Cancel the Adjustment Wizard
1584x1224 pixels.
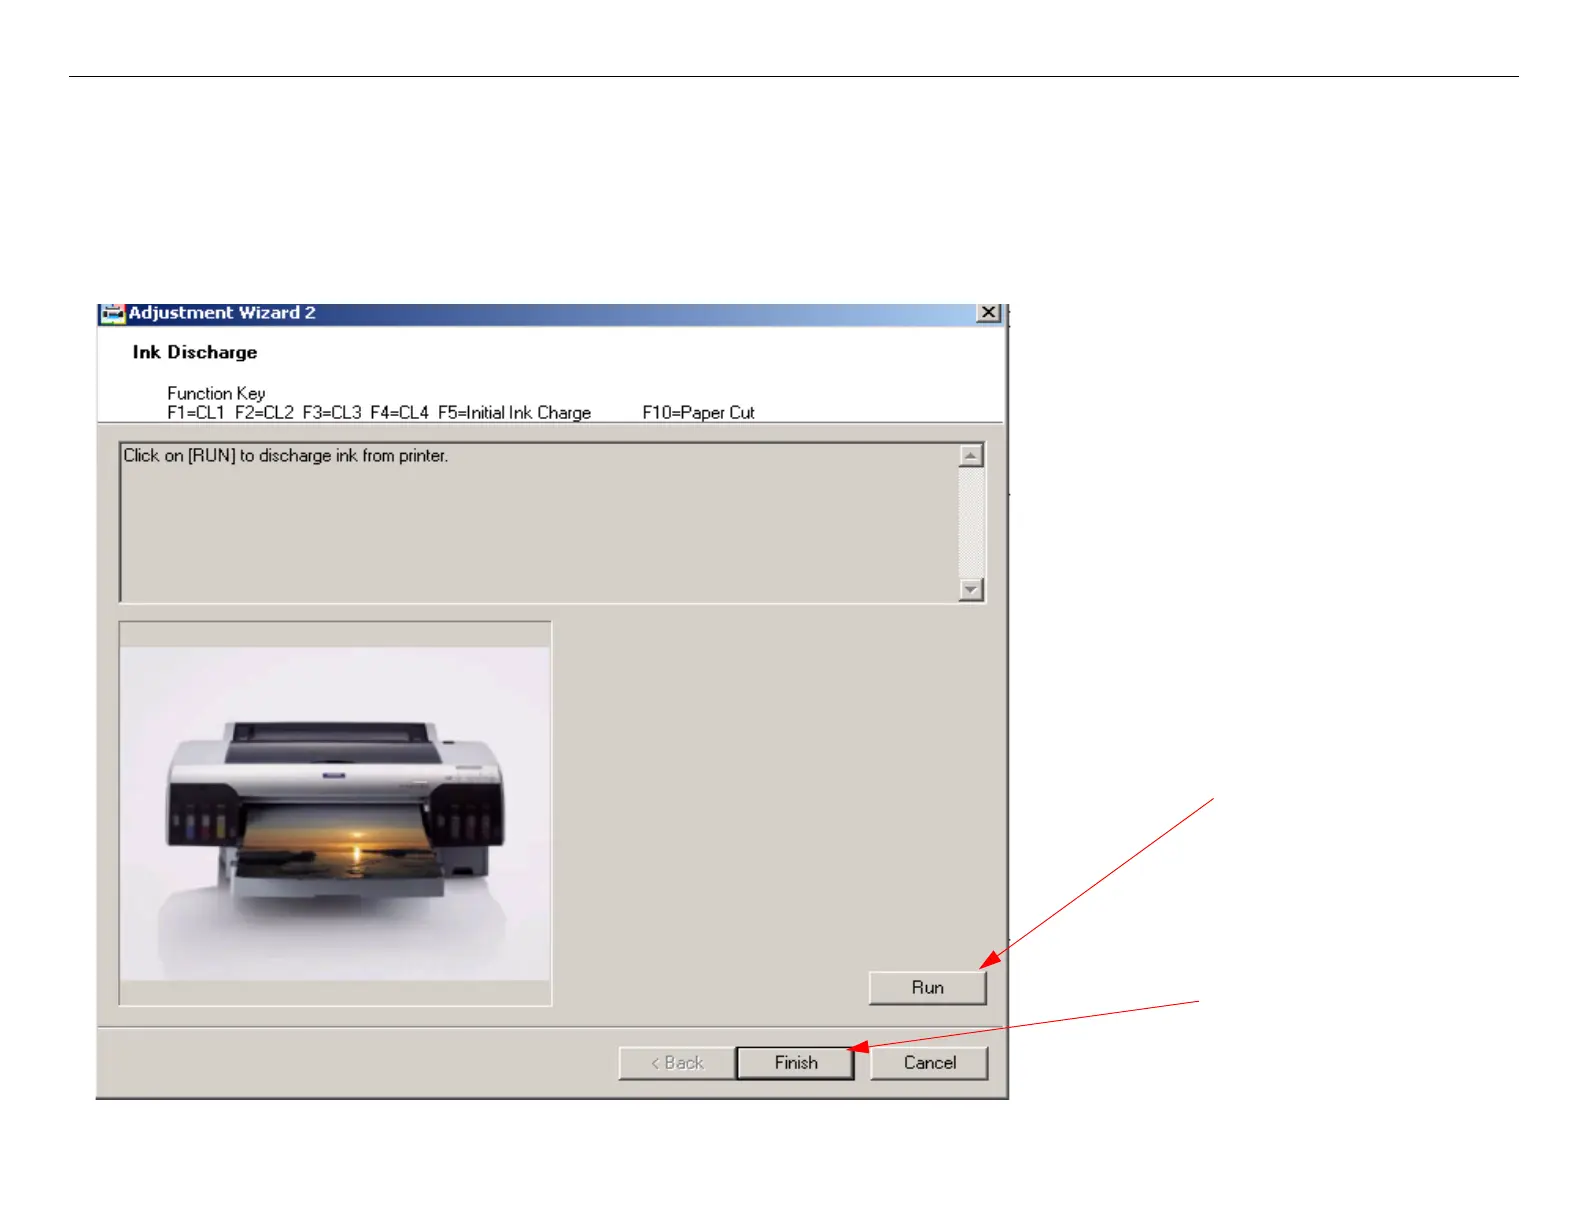(x=929, y=1063)
